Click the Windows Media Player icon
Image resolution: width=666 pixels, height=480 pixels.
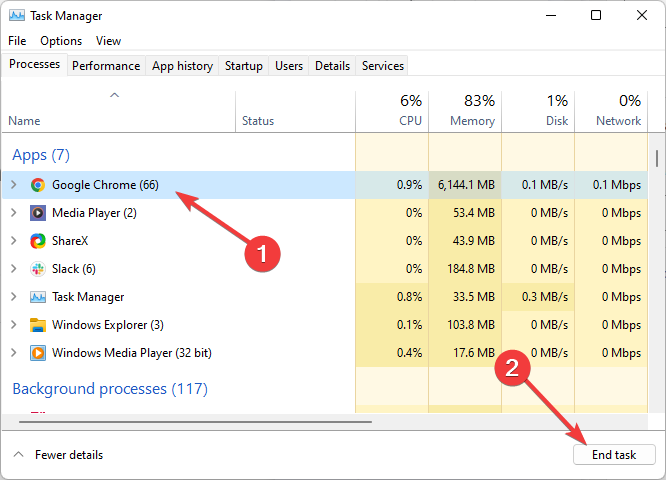38,353
